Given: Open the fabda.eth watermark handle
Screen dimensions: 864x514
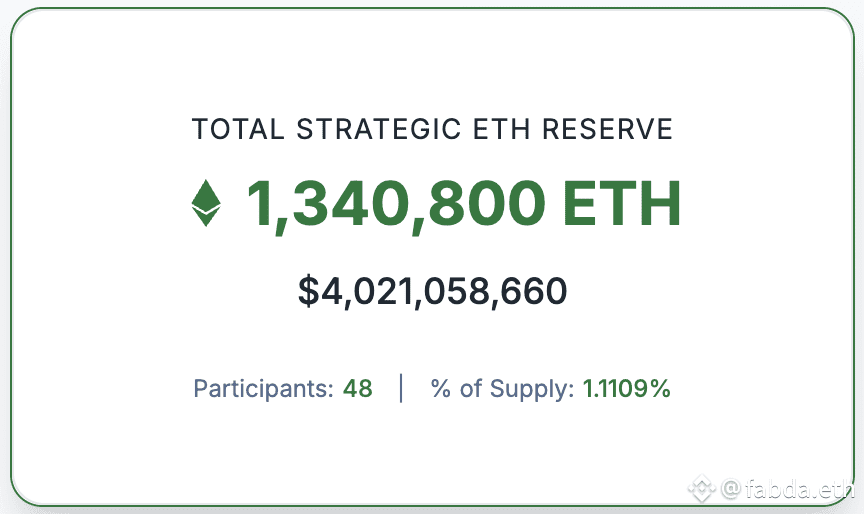Looking at the screenshot, I should 799,489.
